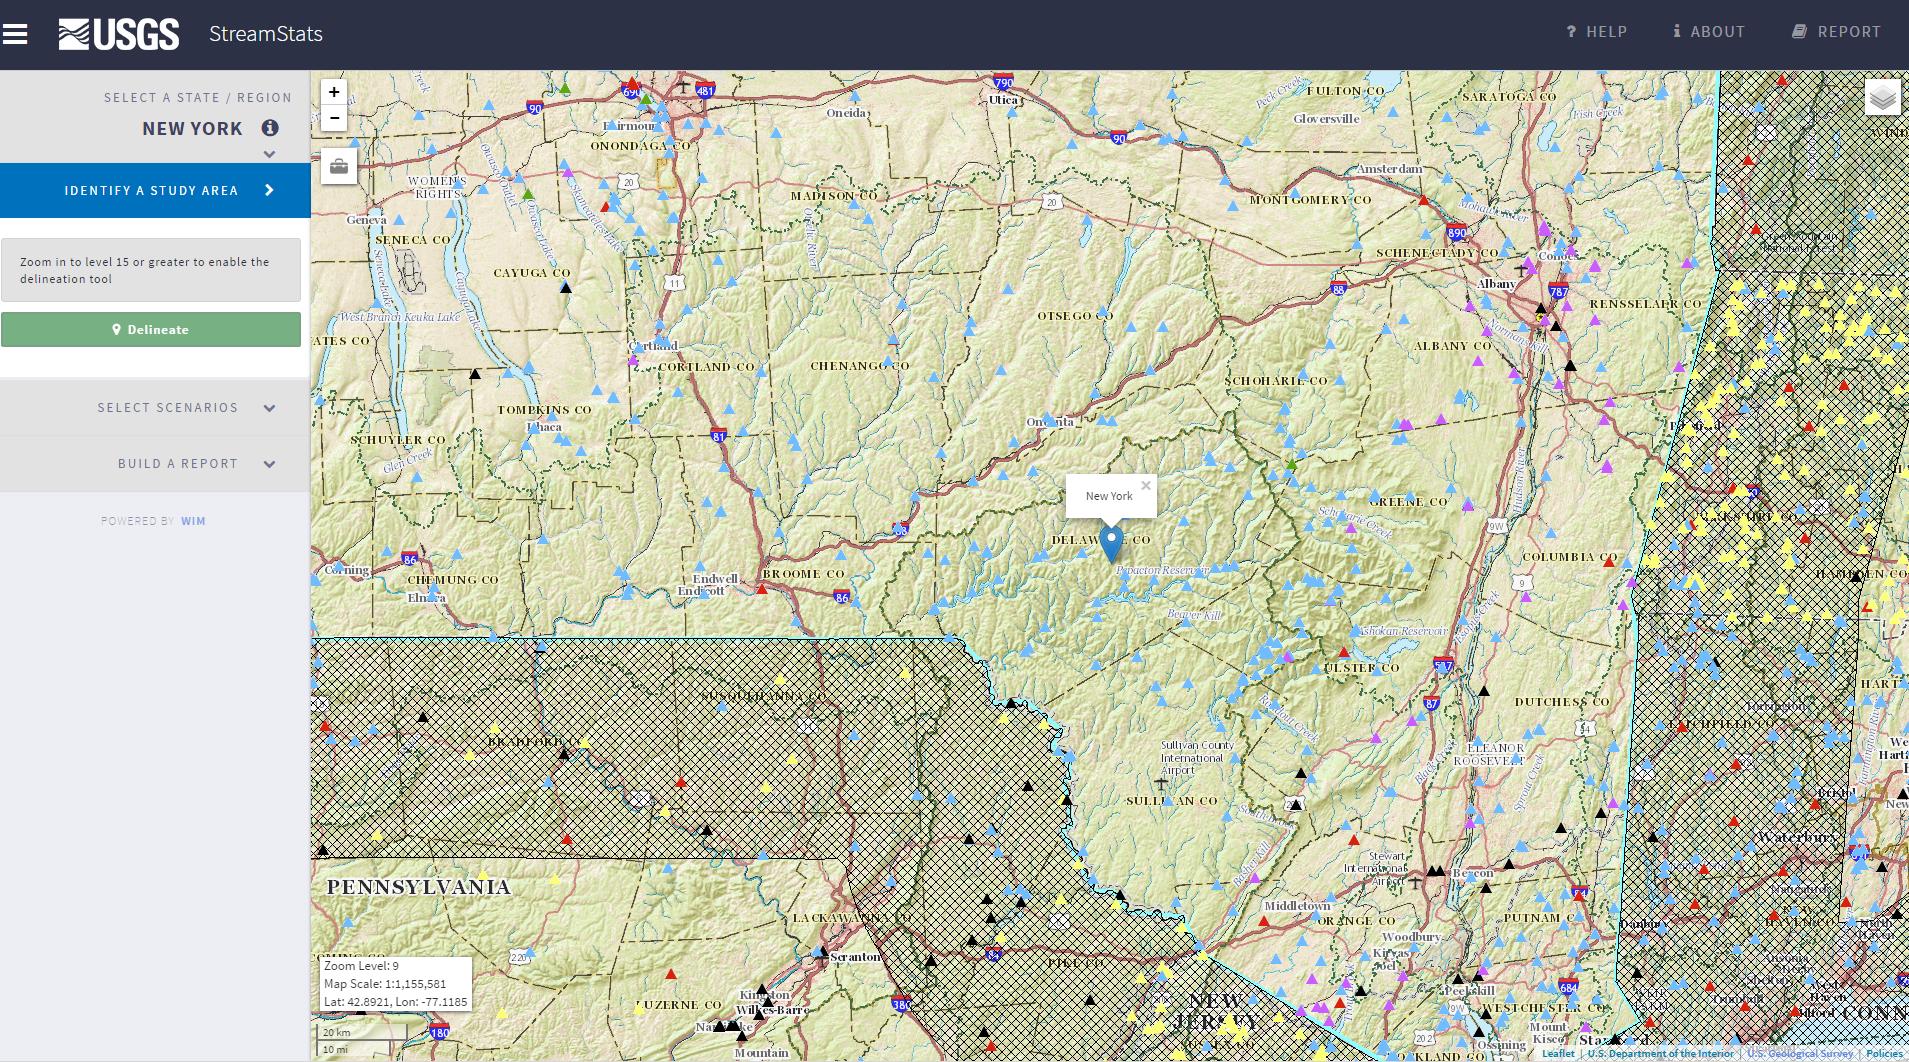1909x1062 pixels.
Task: Open the Report menu item
Action: pyautogui.click(x=1836, y=32)
